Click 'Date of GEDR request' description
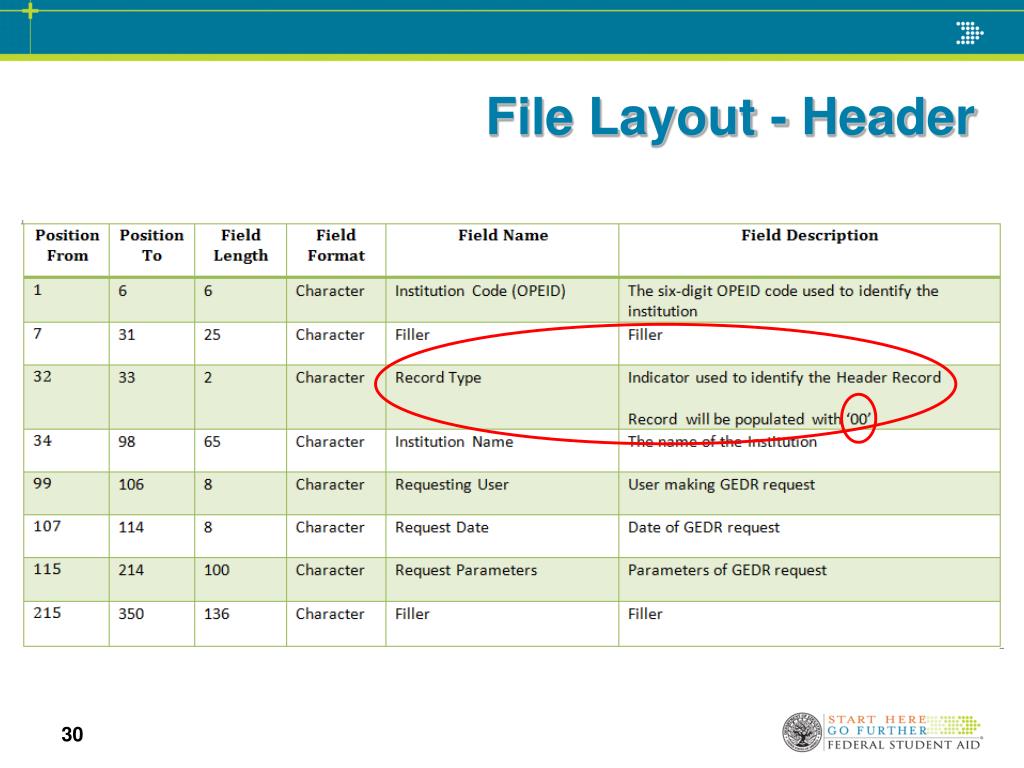The width and height of the screenshot is (1024, 768). [x=703, y=528]
